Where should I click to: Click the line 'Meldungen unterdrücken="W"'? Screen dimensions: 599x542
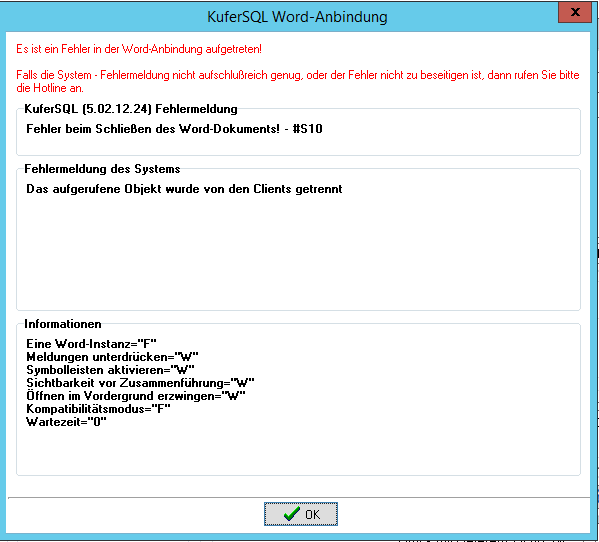click(x=112, y=357)
